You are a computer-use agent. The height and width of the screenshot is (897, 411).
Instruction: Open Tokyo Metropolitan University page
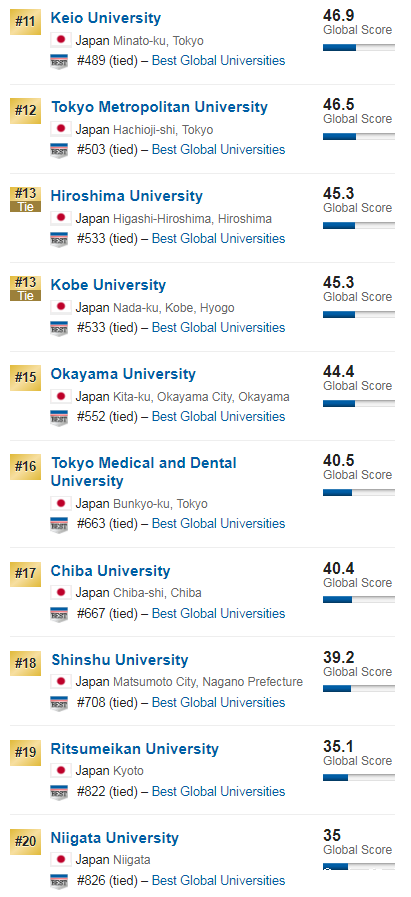coord(160,107)
